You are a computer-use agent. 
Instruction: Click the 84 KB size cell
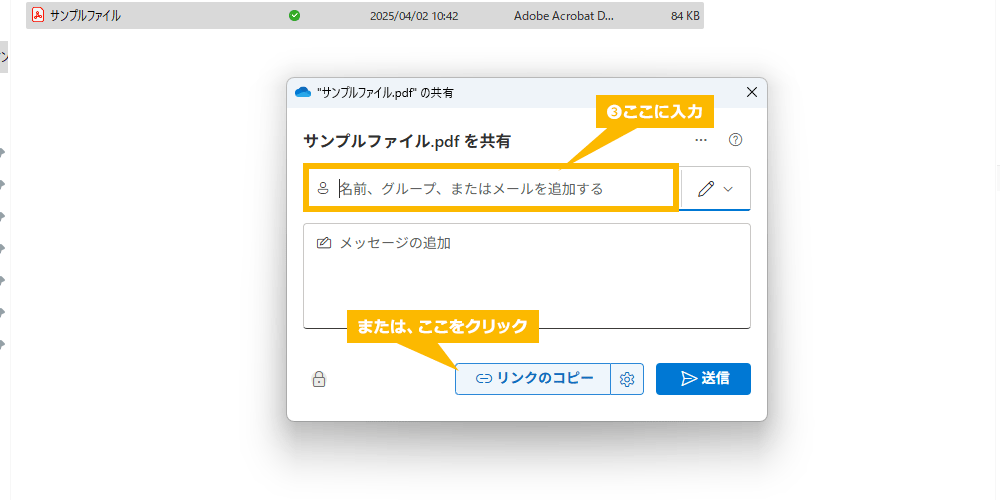click(685, 17)
